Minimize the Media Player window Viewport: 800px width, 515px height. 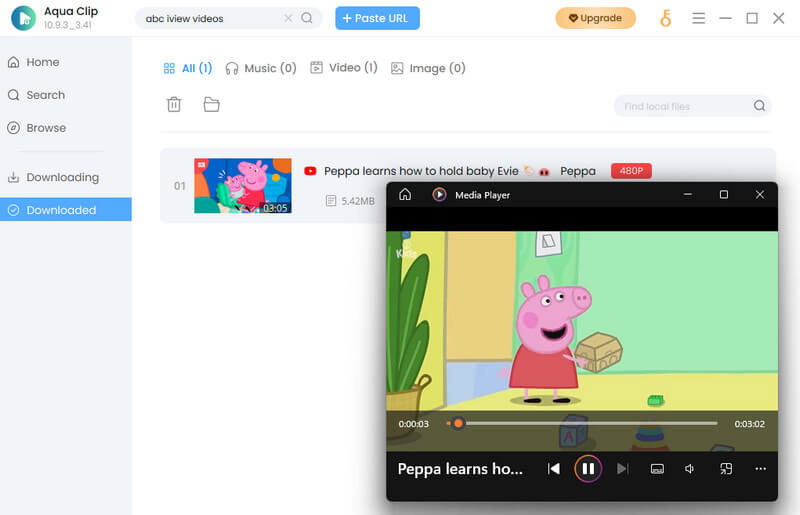point(688,194)
